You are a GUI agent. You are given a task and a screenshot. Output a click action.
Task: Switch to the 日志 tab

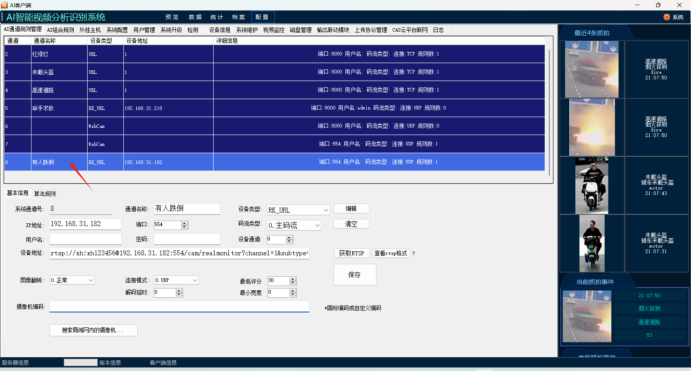[438, 30]
